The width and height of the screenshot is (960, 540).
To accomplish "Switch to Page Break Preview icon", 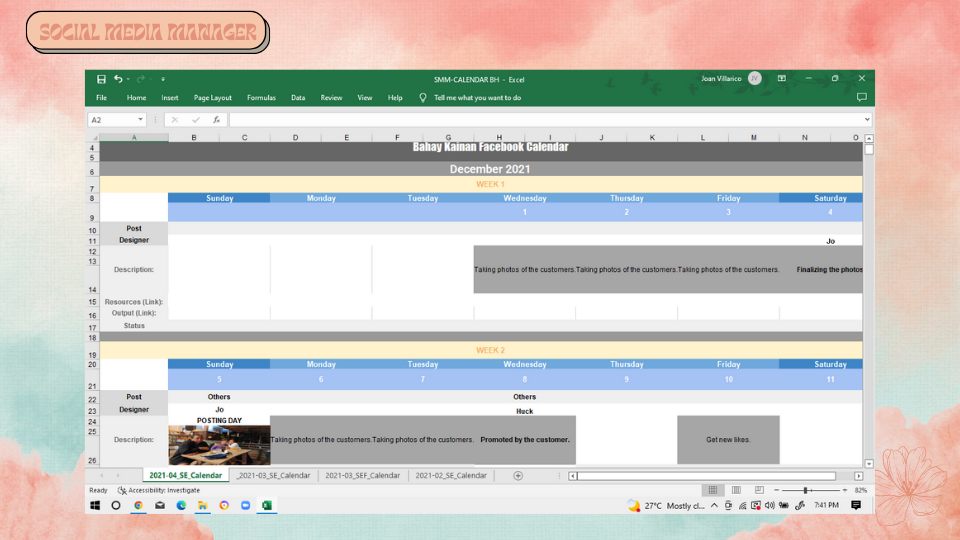I will point(759,490).
